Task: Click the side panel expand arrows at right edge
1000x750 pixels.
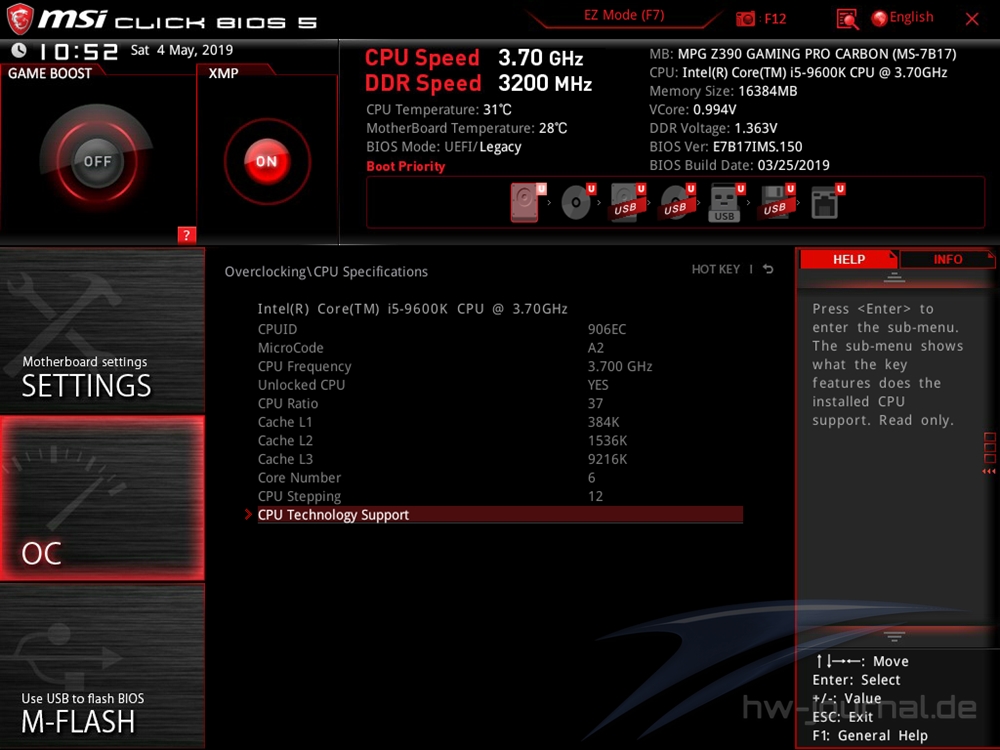Action: tap(989, 471)
